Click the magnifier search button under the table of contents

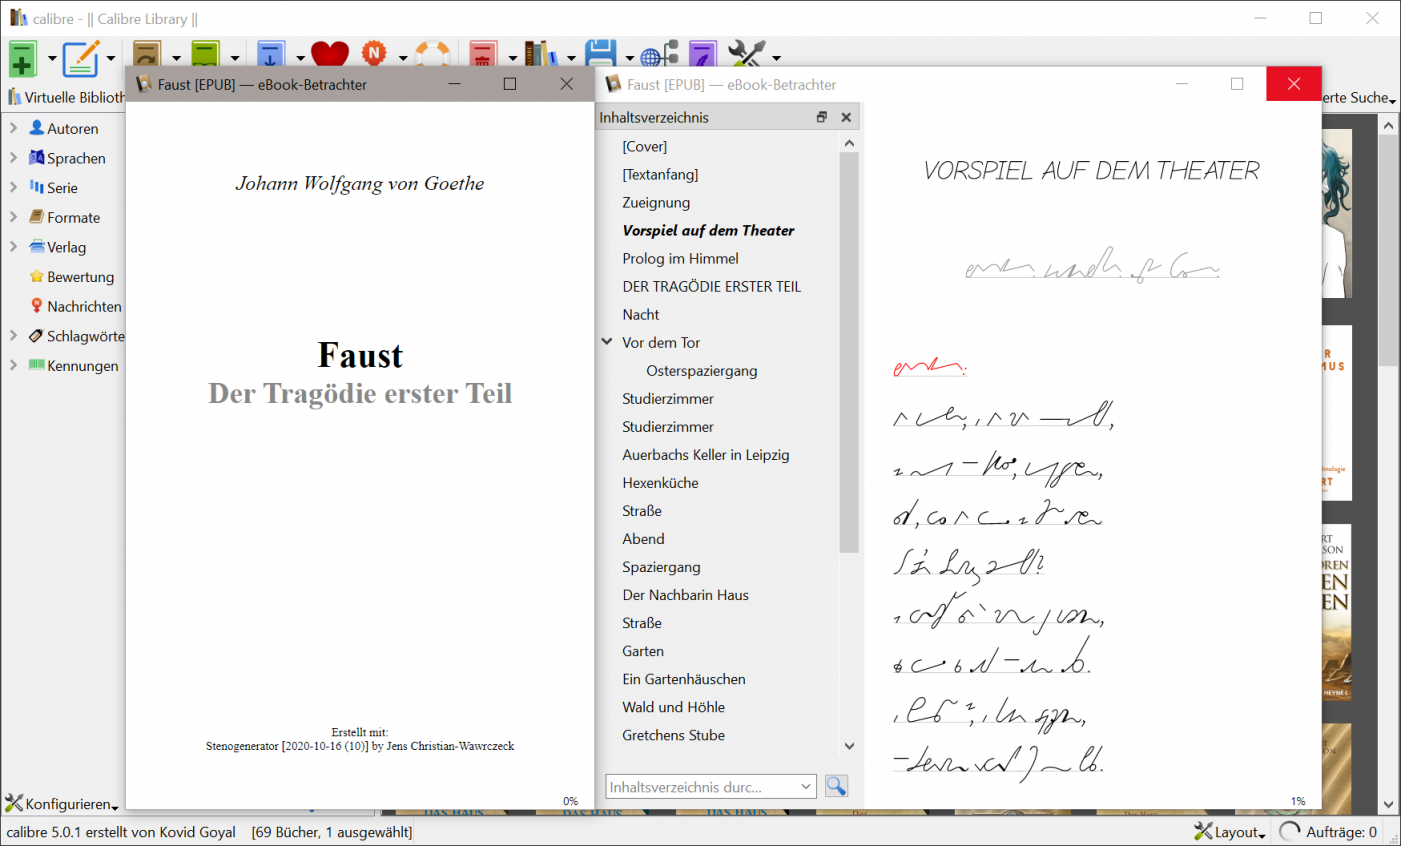click(837, 787)
